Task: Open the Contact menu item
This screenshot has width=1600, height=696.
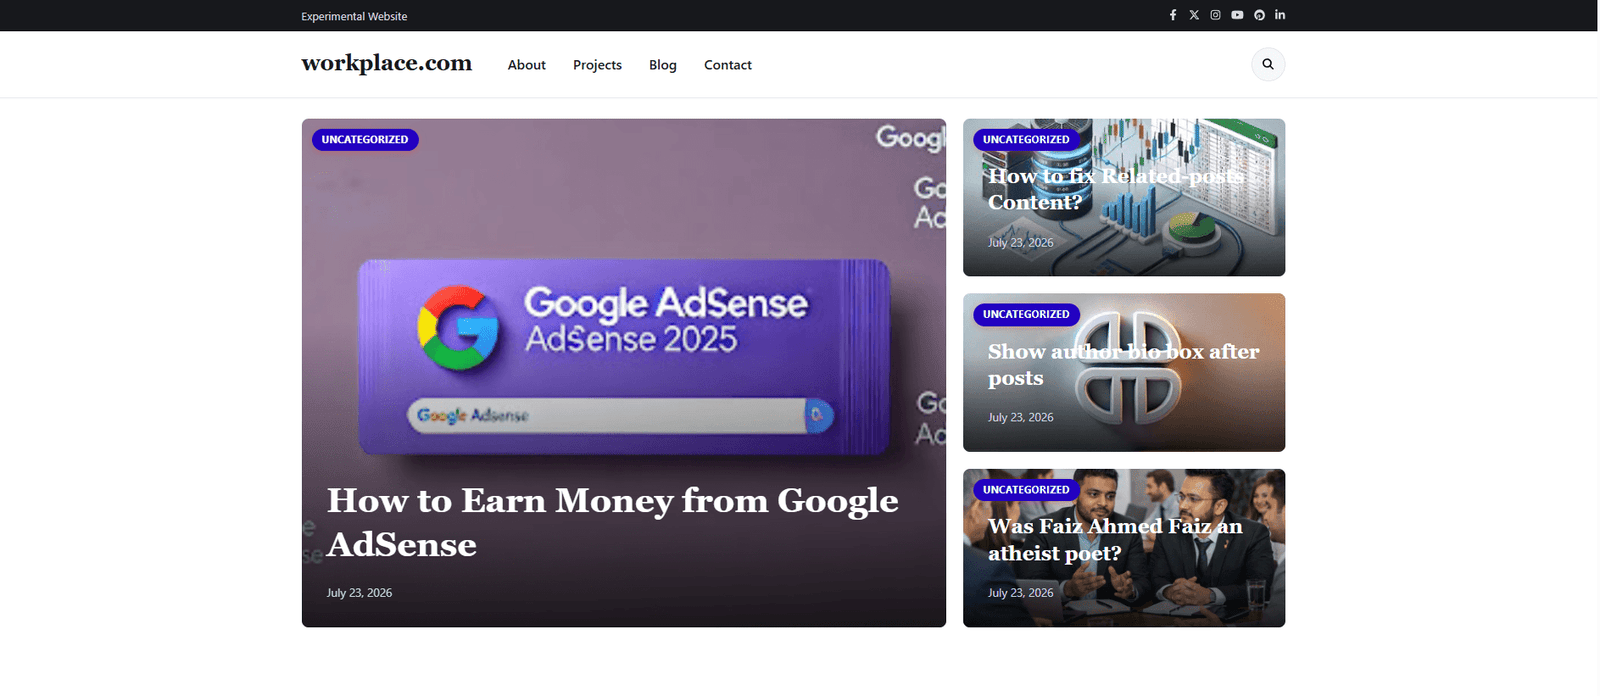Action: coord(728,65)
